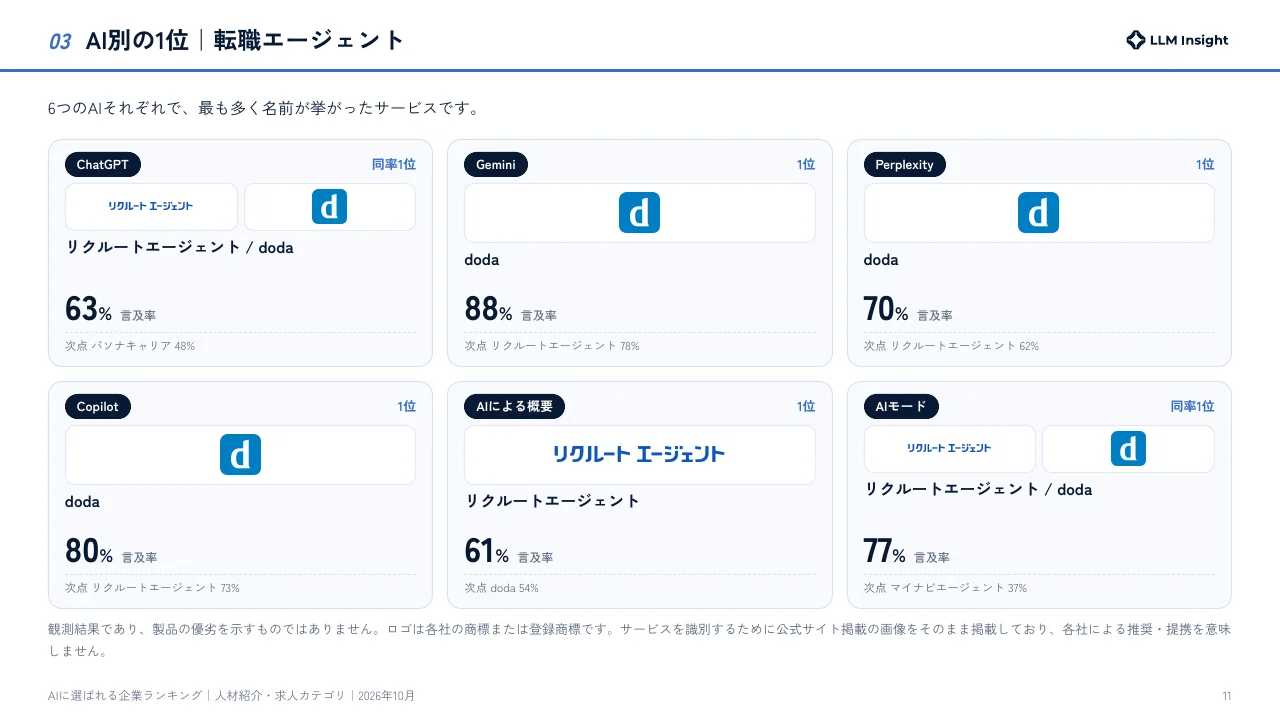Click the section number 03

pyautogui.click(x=60, y=41)
